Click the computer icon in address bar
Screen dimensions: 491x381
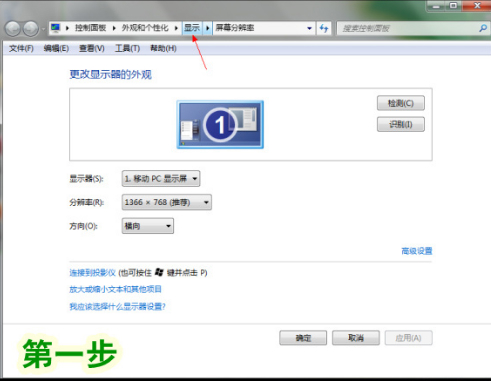tap(56, 28)
